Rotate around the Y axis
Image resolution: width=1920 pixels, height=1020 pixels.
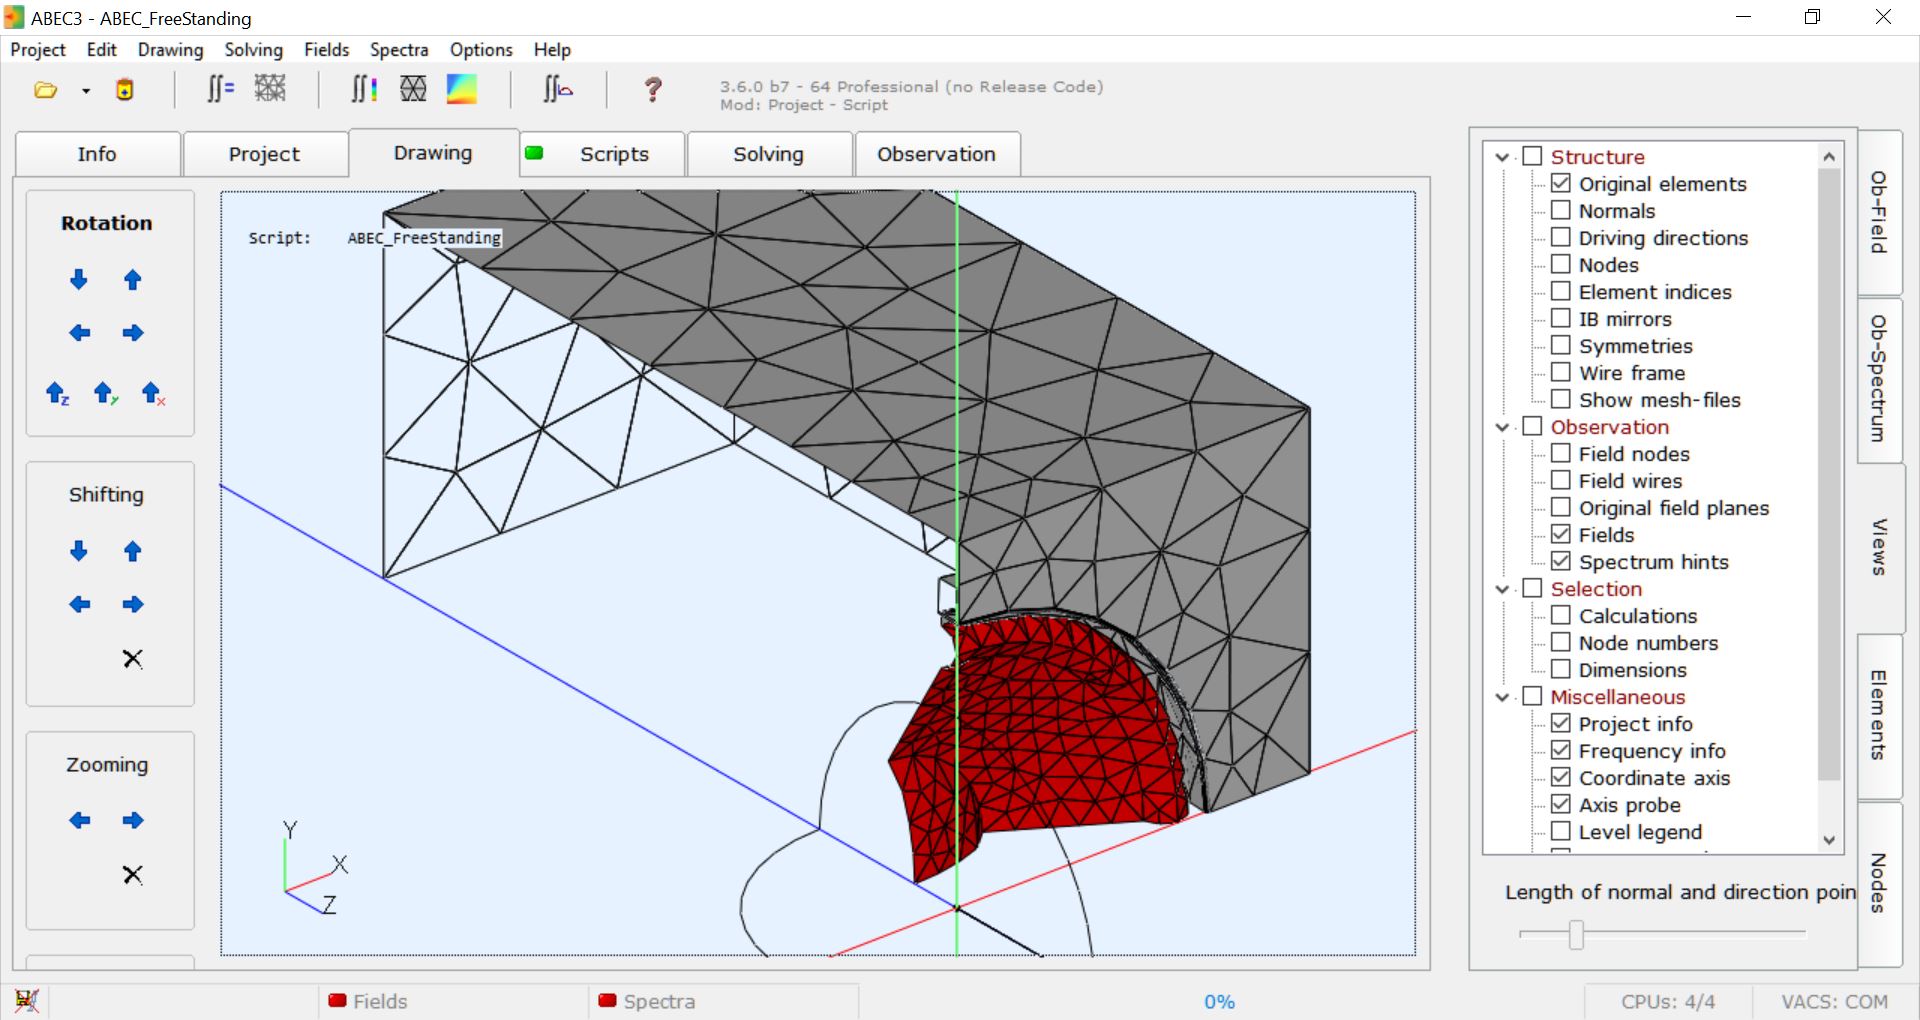pyautogui.click(x=105, y=393)
